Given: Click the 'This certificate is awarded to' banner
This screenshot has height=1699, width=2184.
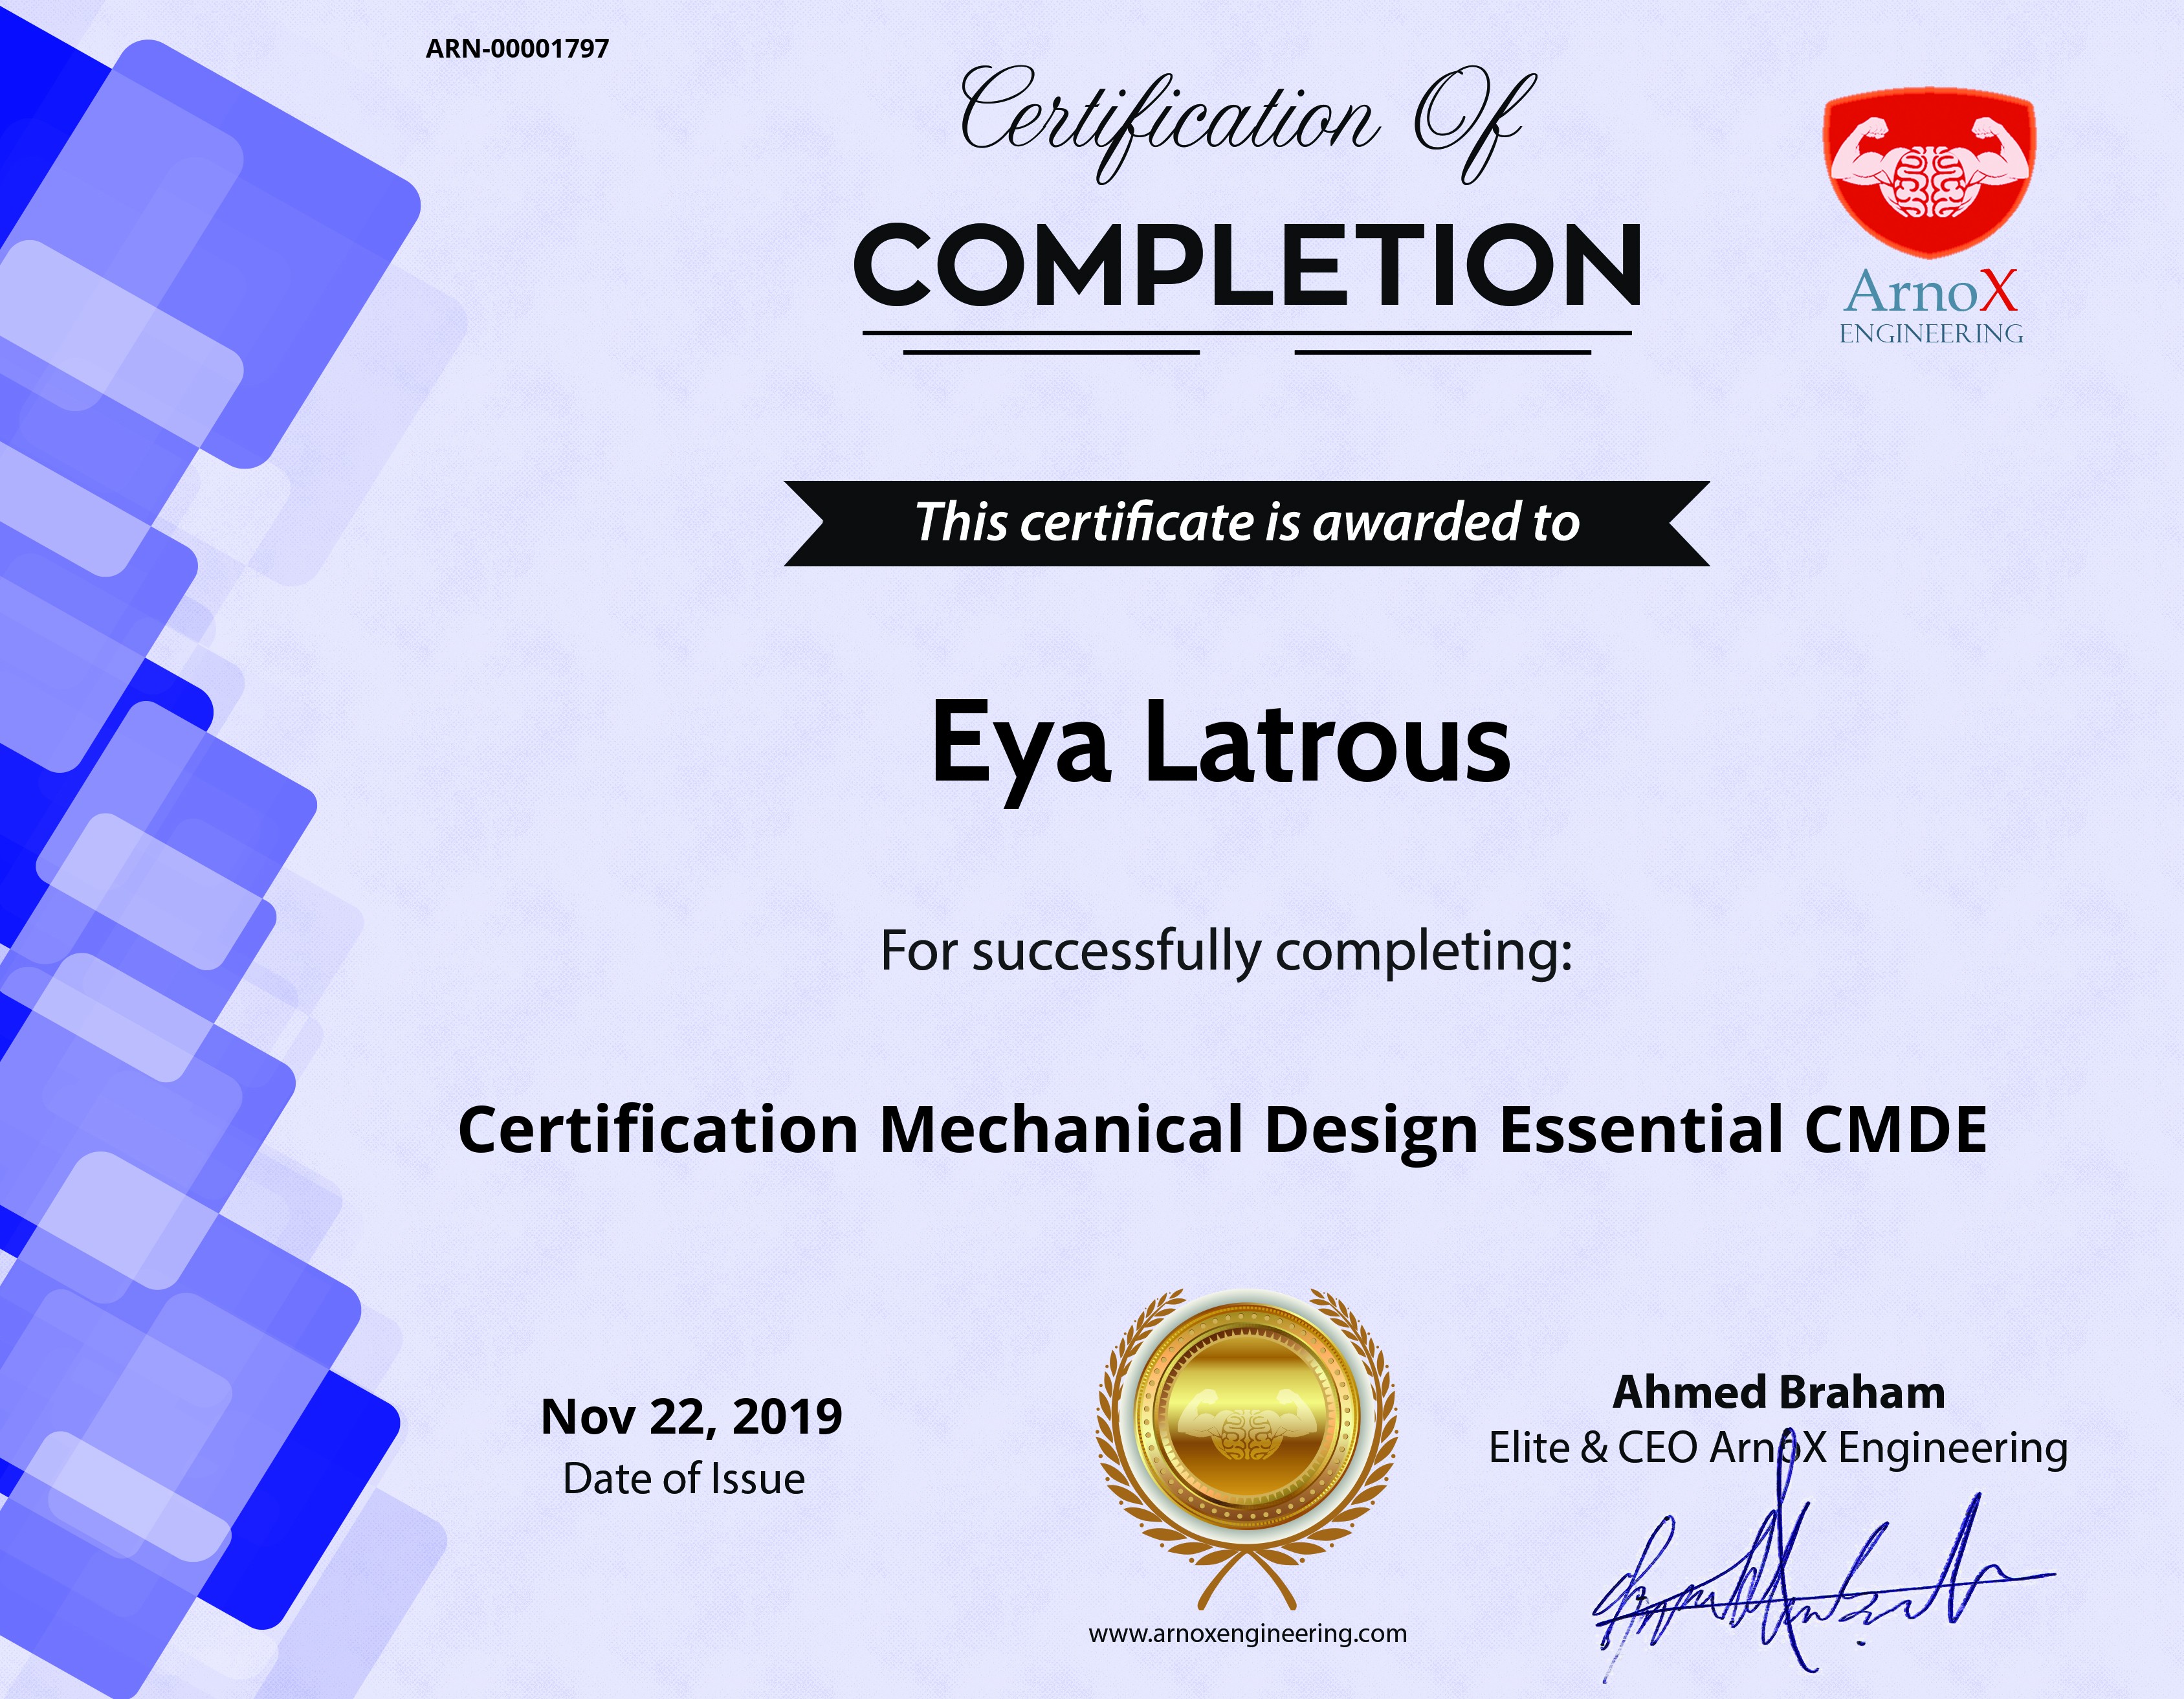Looking at the screenshot, I should click(x=1247, y=523).
